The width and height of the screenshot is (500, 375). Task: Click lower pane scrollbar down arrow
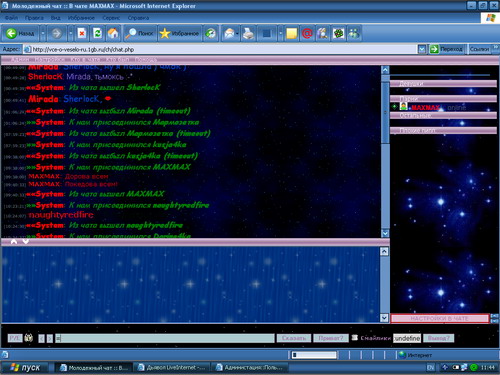point(384,318)
